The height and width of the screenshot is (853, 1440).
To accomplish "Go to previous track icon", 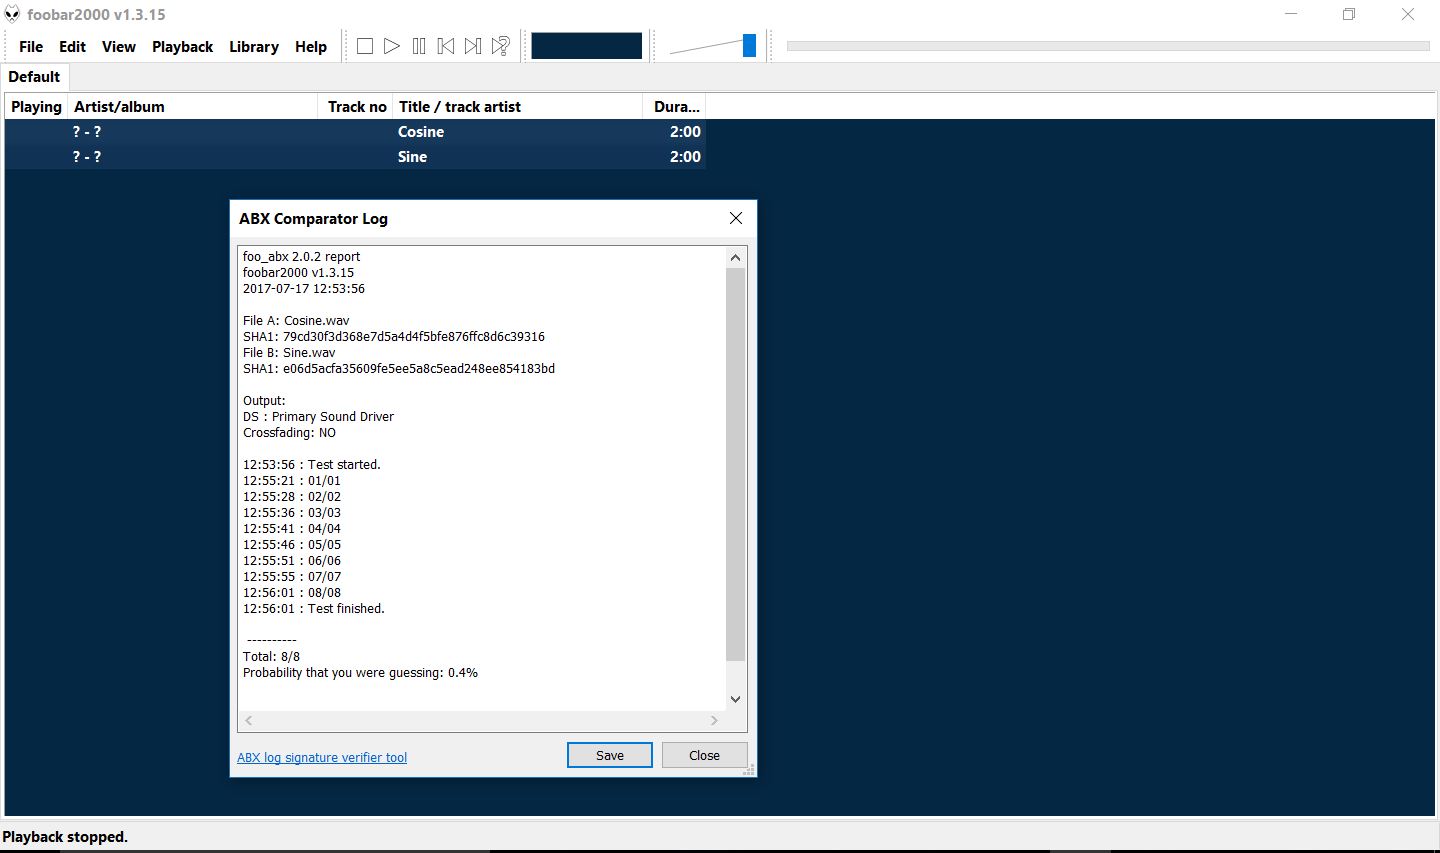I will (x=446, y=46).
